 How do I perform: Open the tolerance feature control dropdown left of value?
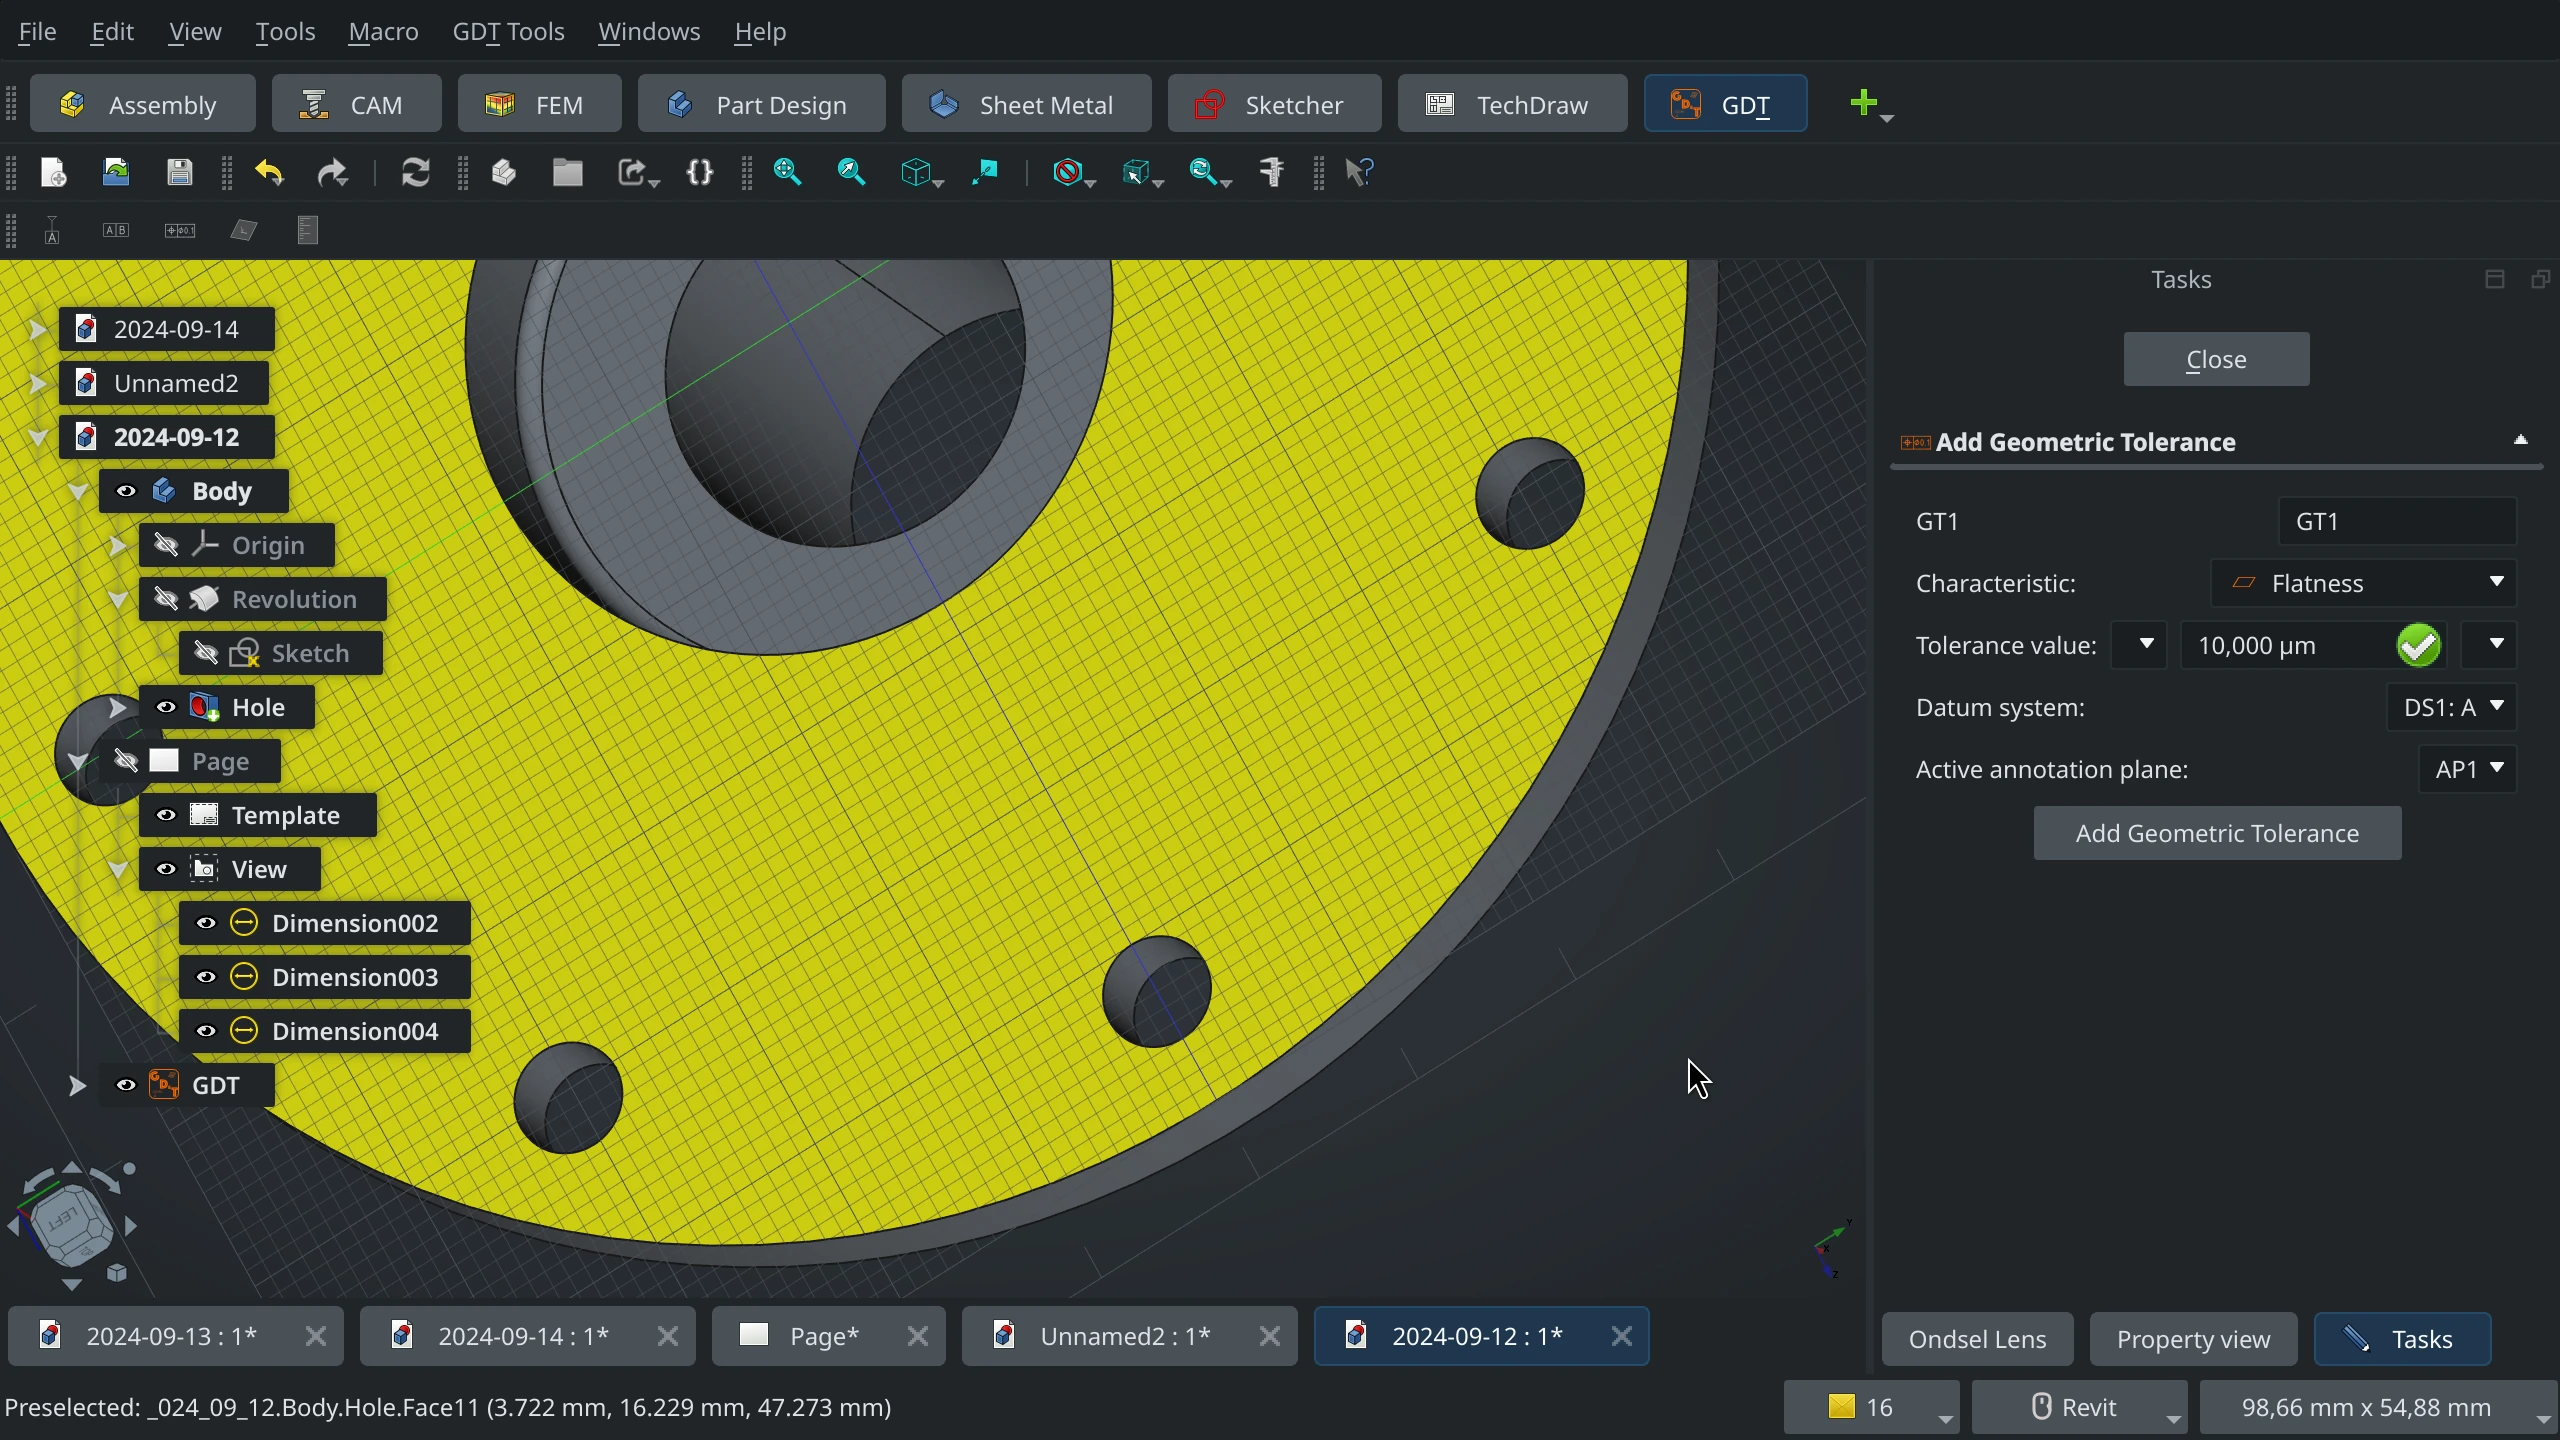coord(2139,645)
